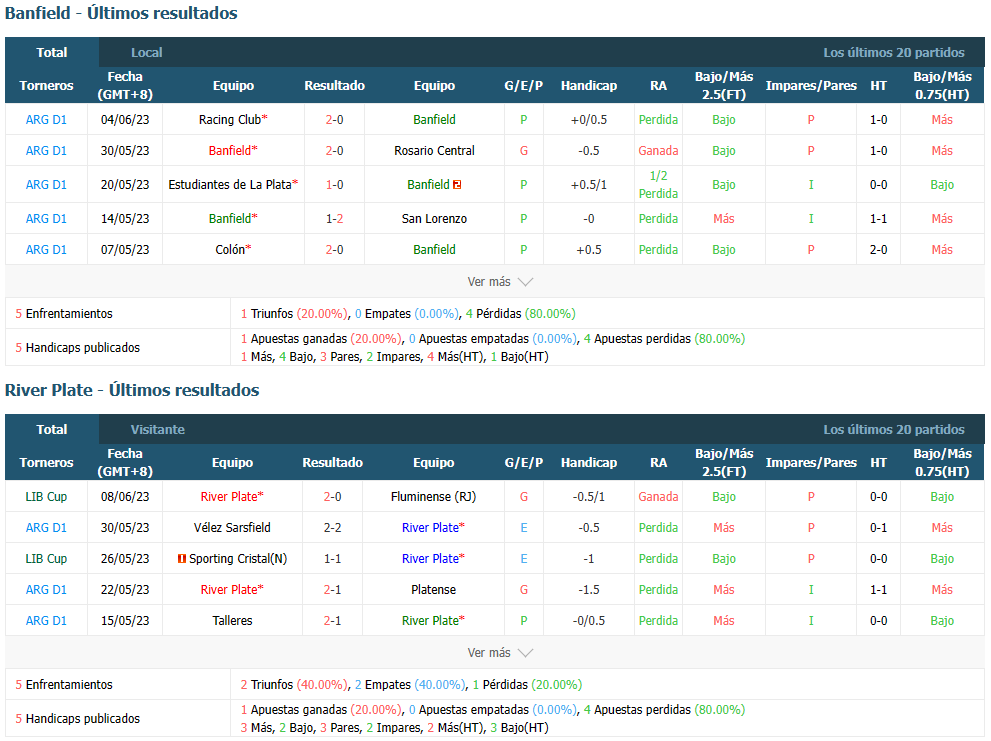Open River Plate's Los últimos 20 partidos selector

pyautogui.click(x=894, y=429)
